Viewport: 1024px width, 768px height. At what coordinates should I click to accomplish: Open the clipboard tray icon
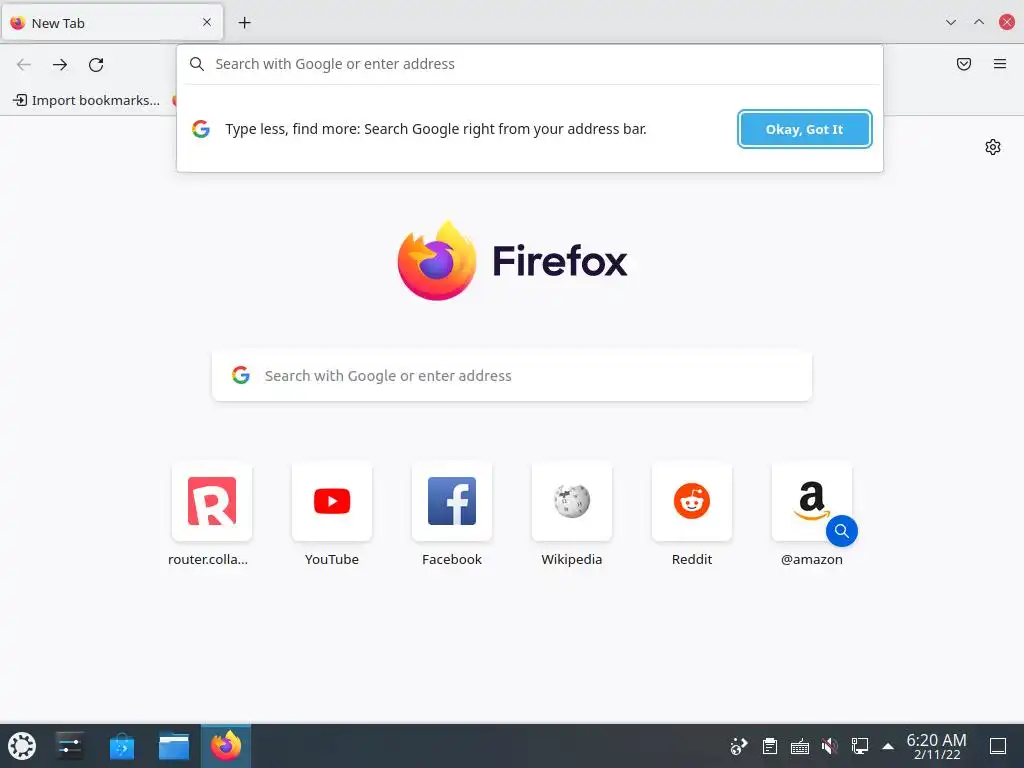click(x=770, y=746)
